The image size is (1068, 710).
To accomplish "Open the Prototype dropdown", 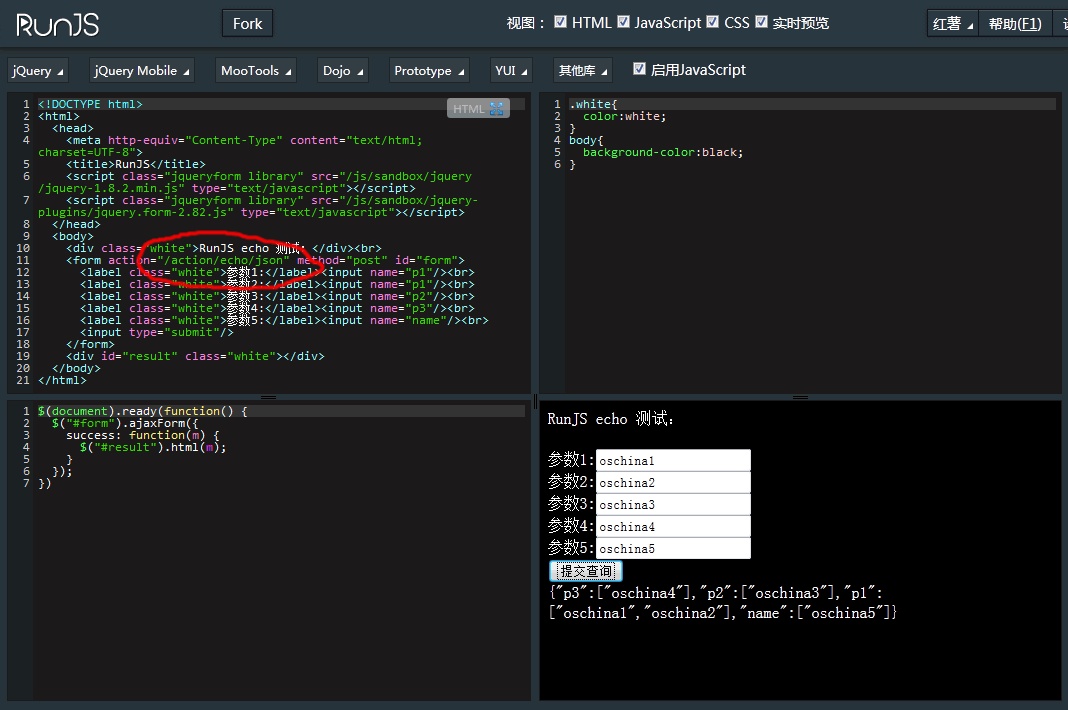I will click(x=429, y=70).
